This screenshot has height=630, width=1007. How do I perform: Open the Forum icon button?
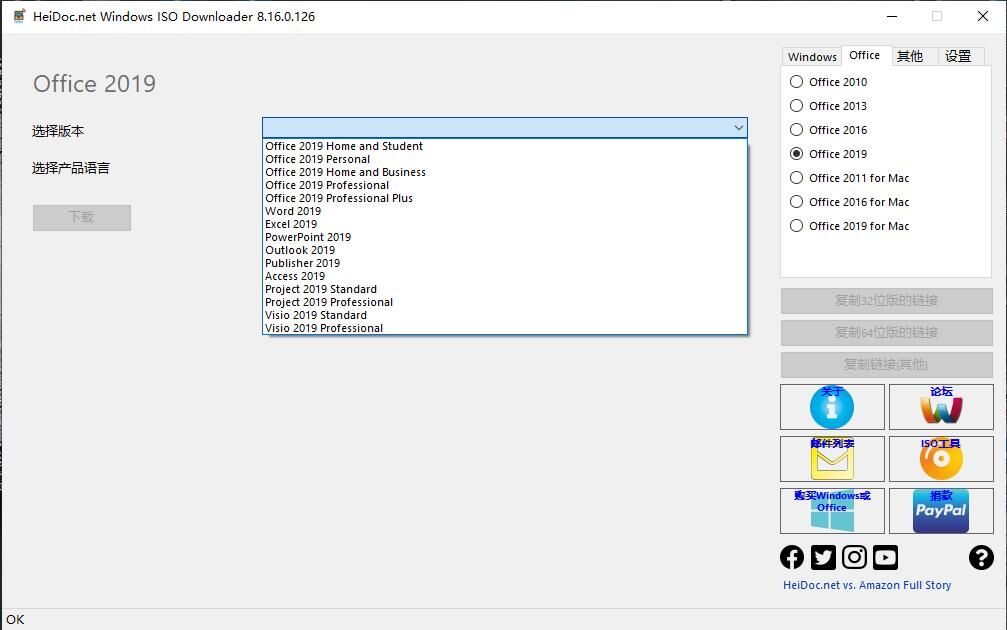(x=941, y=407)
